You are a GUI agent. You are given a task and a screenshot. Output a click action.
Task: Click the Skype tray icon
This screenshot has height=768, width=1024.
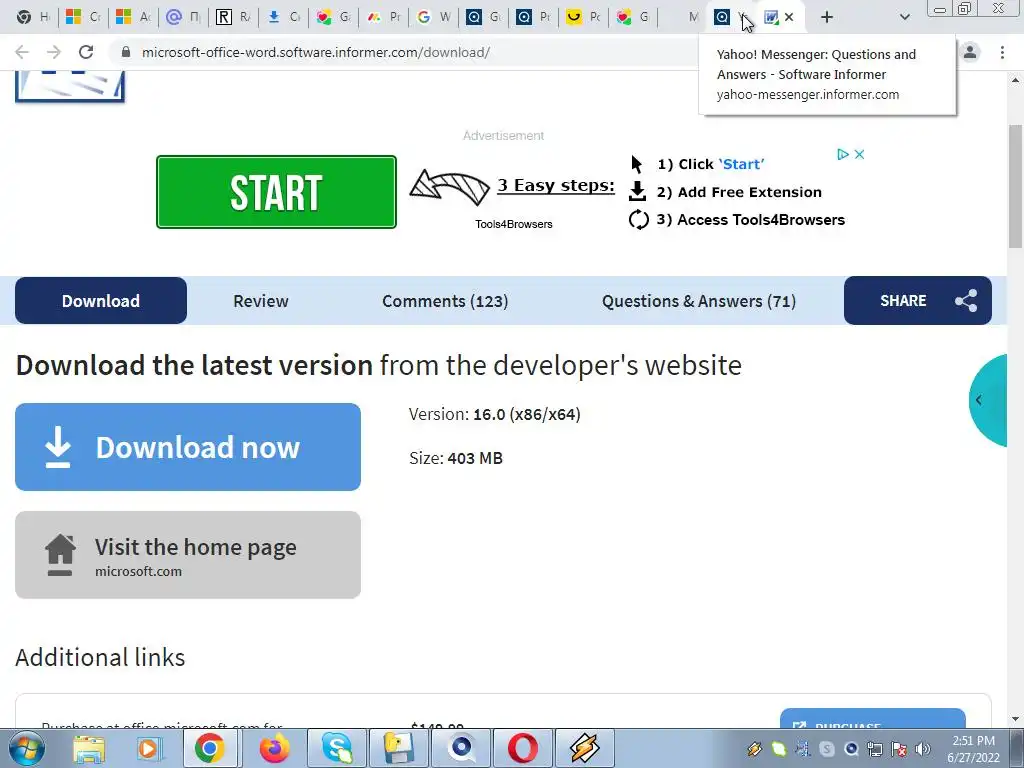click(827, 749)
